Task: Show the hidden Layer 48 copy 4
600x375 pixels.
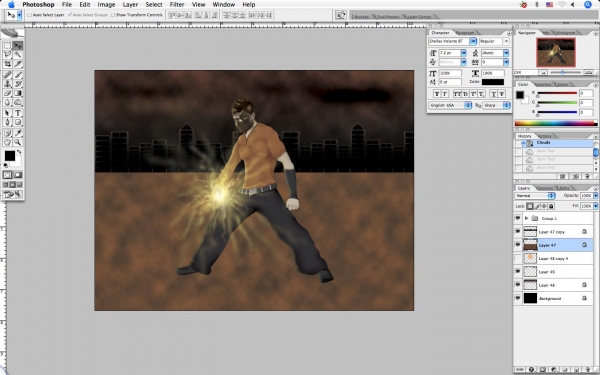Action: 518,258
